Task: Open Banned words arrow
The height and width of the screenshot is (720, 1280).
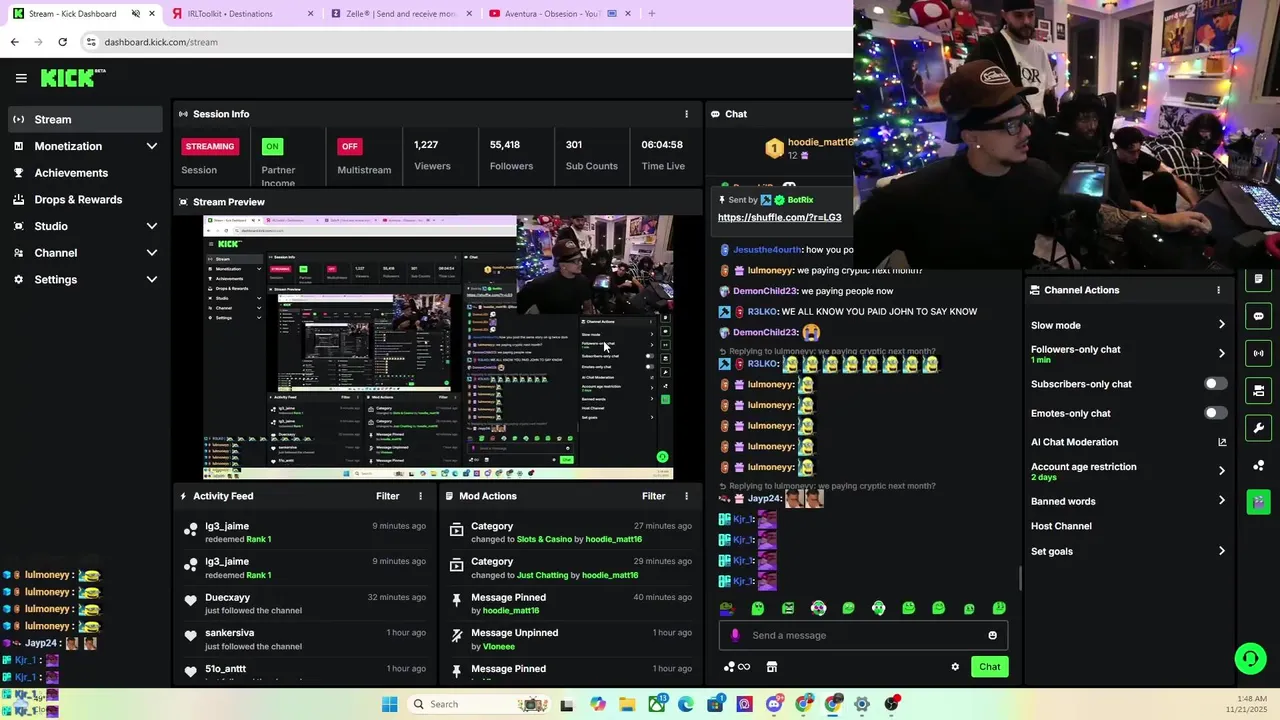Action: [1222, 501]
